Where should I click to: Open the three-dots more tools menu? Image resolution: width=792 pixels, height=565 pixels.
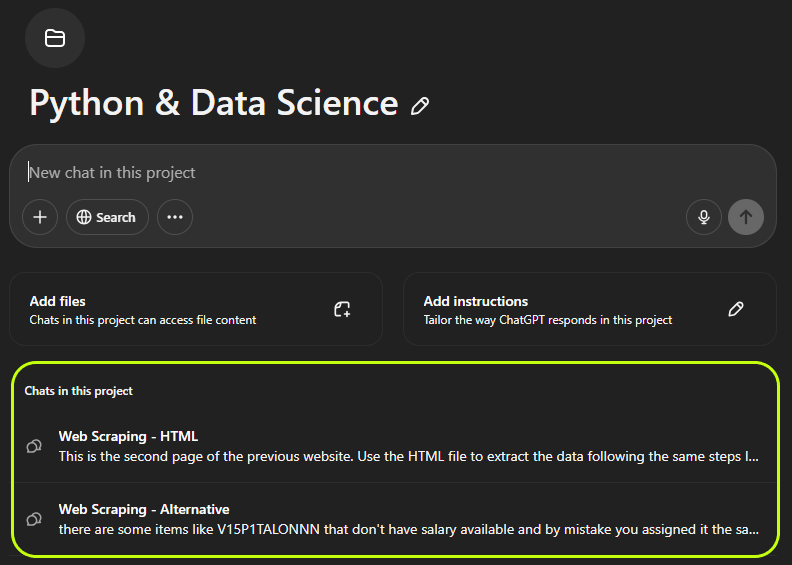pos(175,217)
